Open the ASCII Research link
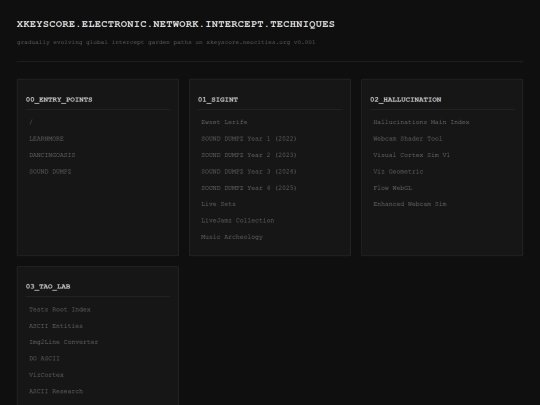The image size is (540, 405). pyautogui.click(x=56, y=391)
